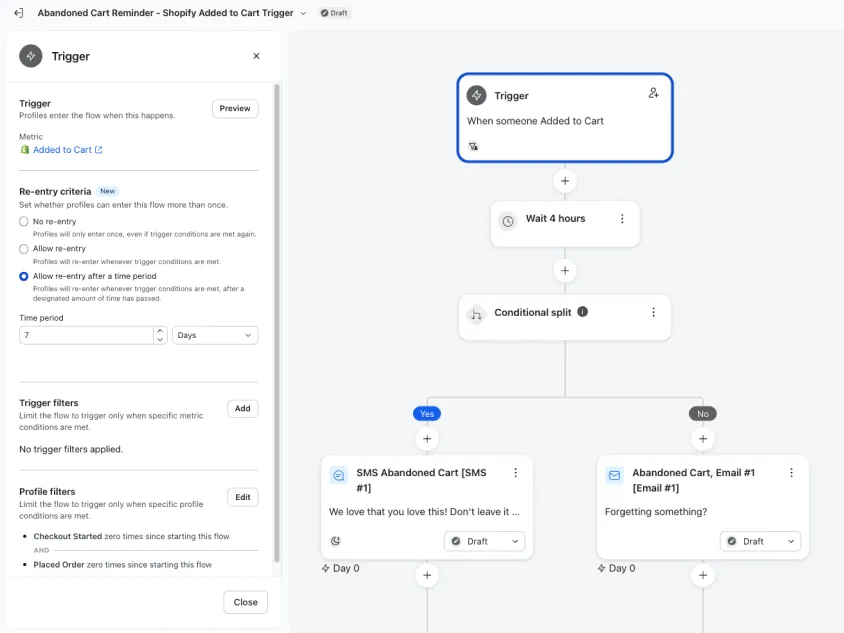The height and width of the screenshot is (633, 844).
Task: Click the plus button under the Yes branch
Action: coord(427,439)
